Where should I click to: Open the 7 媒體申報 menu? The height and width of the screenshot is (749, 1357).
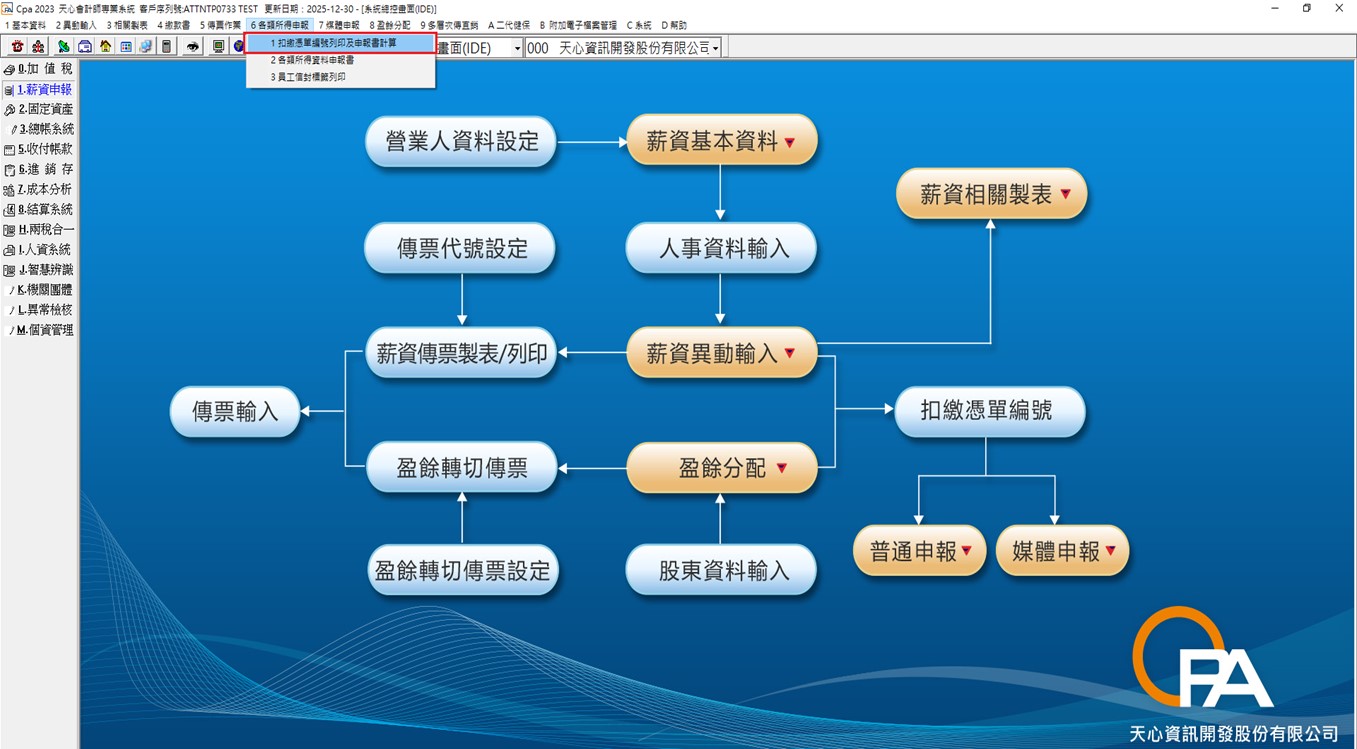coord(338,25)
